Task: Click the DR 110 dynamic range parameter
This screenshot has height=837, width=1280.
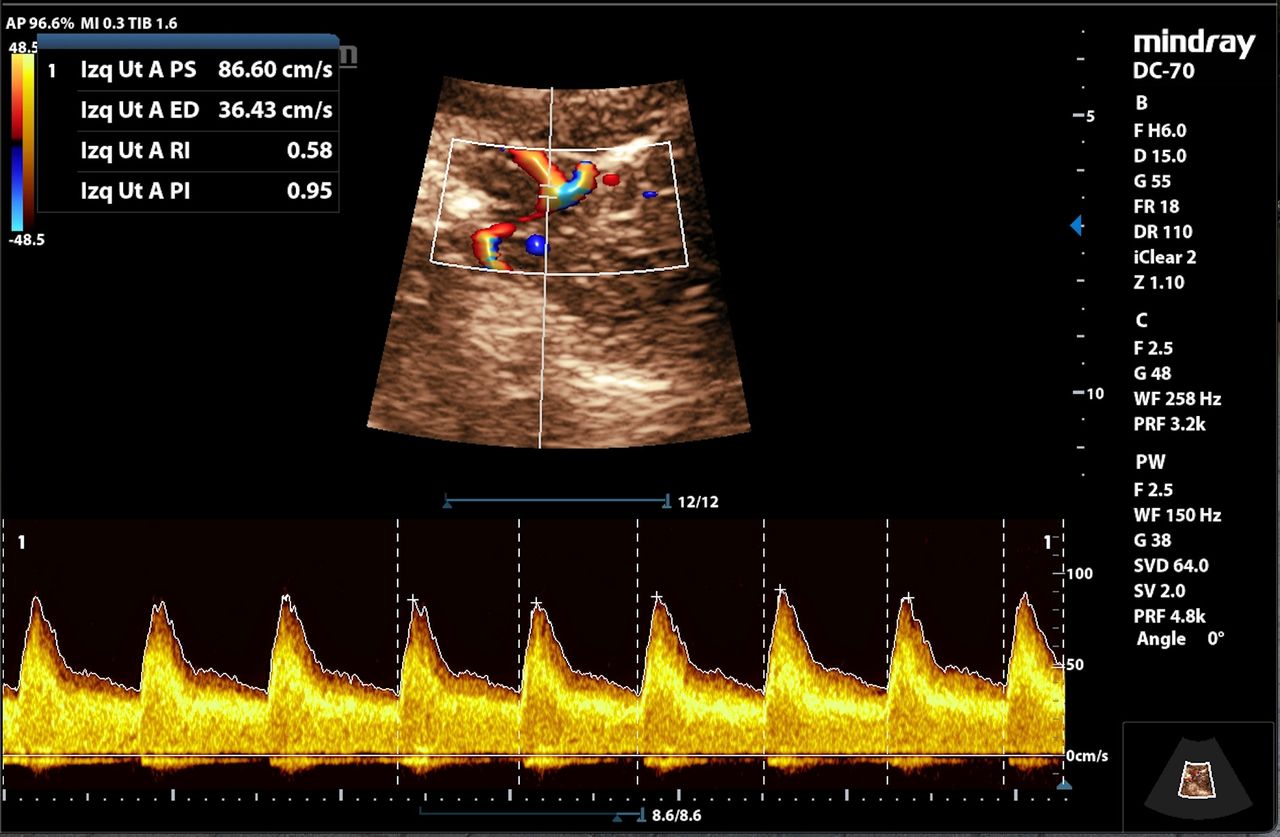Action: [1163, 231]
